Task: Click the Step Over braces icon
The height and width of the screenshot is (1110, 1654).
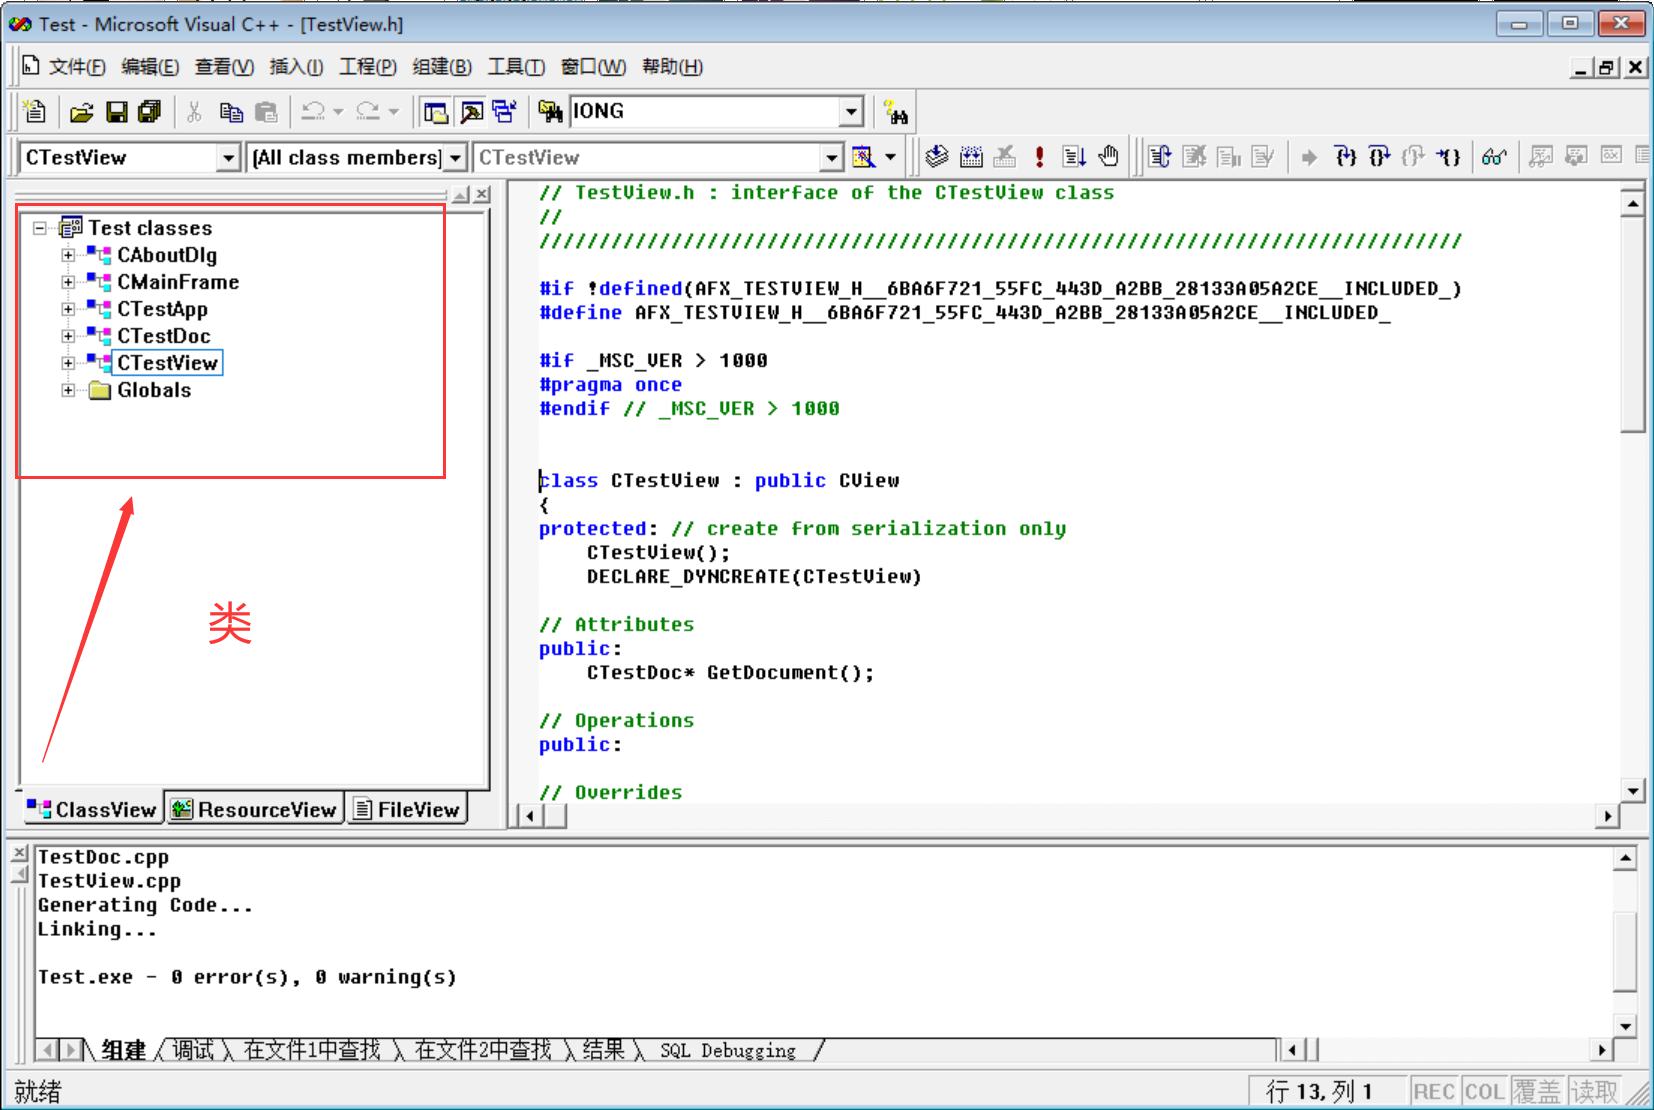Action: (1380, 157)
